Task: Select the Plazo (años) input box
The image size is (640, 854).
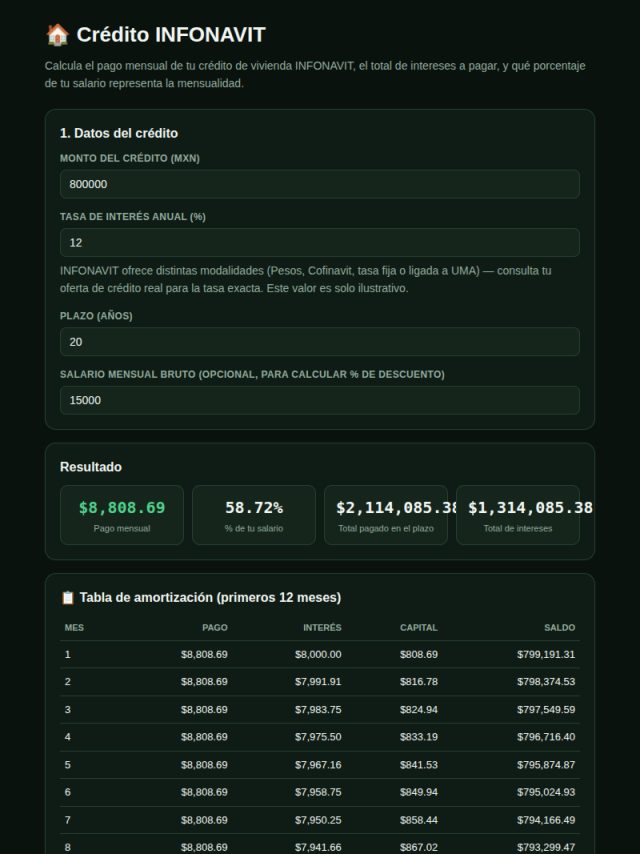Action: (x=320, y=341)
